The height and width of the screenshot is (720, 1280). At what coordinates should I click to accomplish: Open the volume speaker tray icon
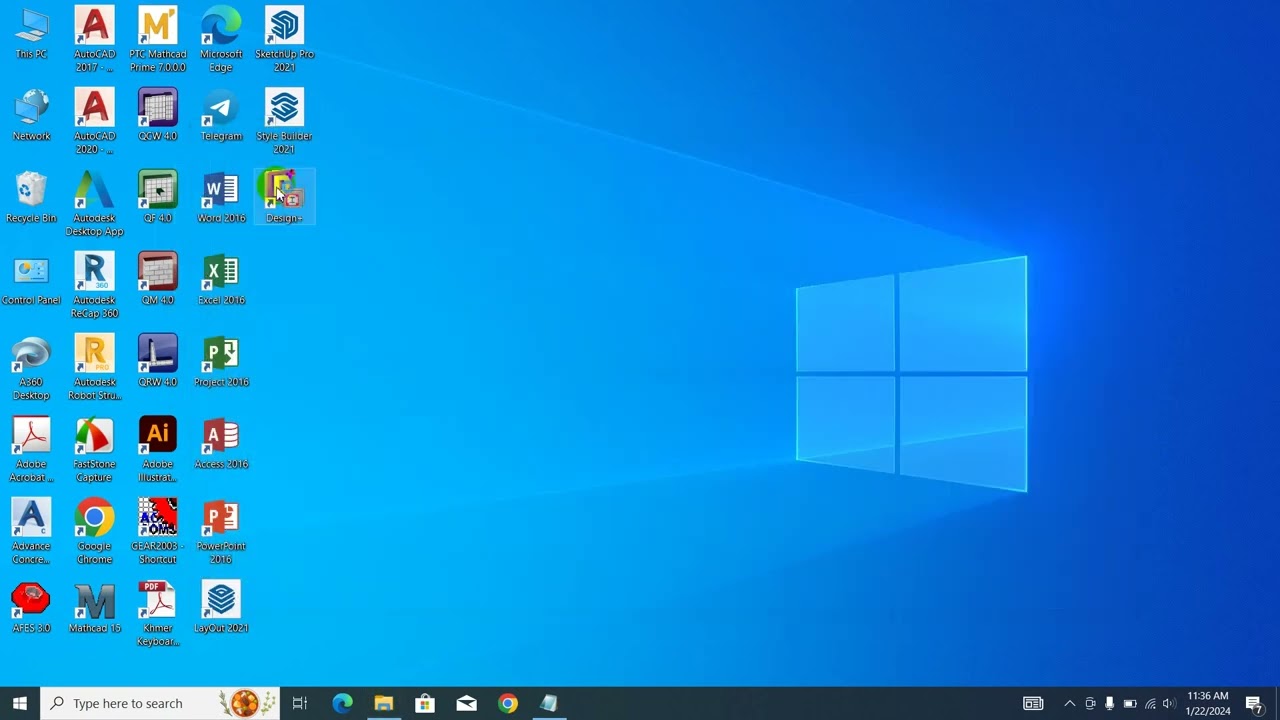[1169, 704]
